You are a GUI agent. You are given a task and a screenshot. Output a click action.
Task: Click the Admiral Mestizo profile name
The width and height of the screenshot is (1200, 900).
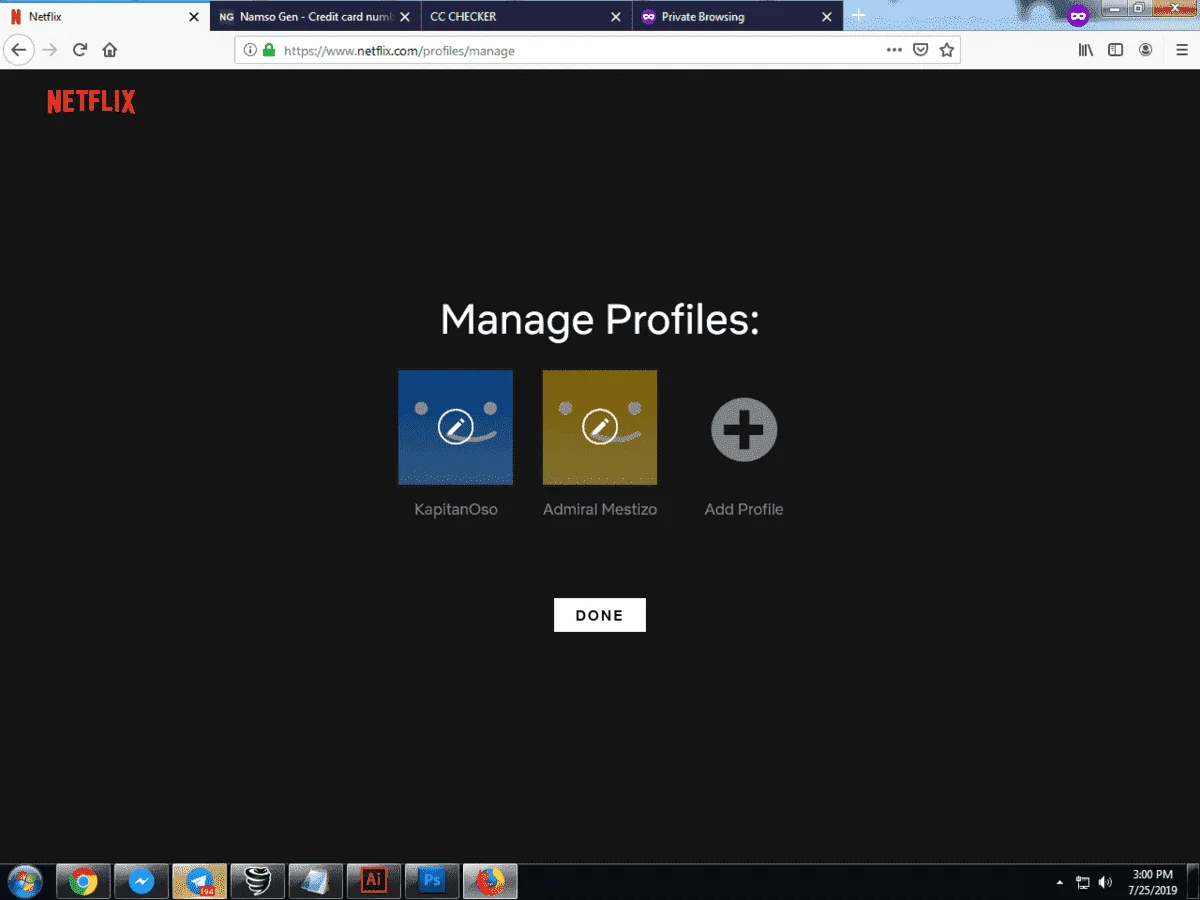click(x=600, y=509)
